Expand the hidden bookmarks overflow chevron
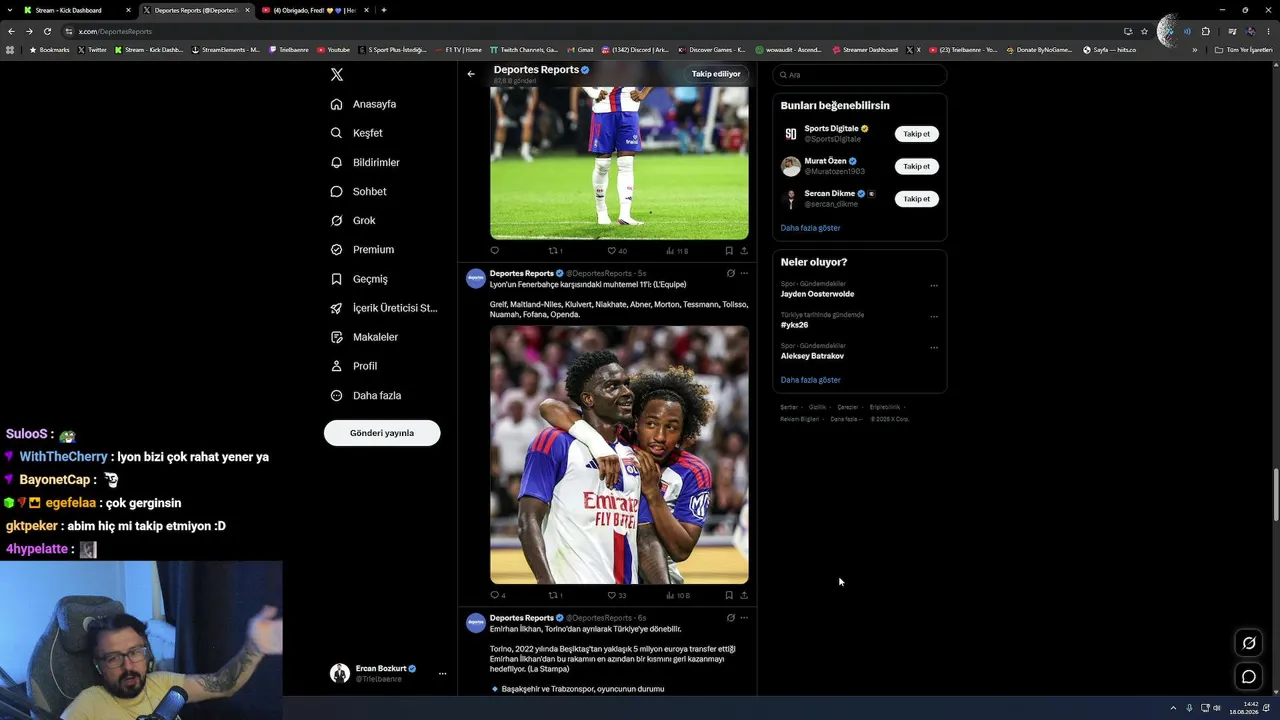This screenshot has height=720, width=1280. coord(1194,49)
